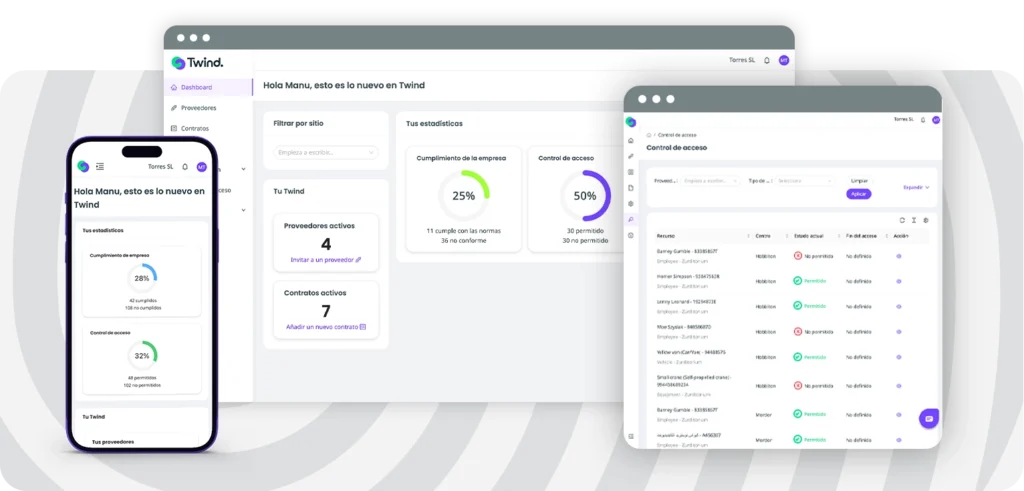This screenshot has height=491, width=1024.
Task: View action for Homer Simpson row
Action: (x=899, y=281)
